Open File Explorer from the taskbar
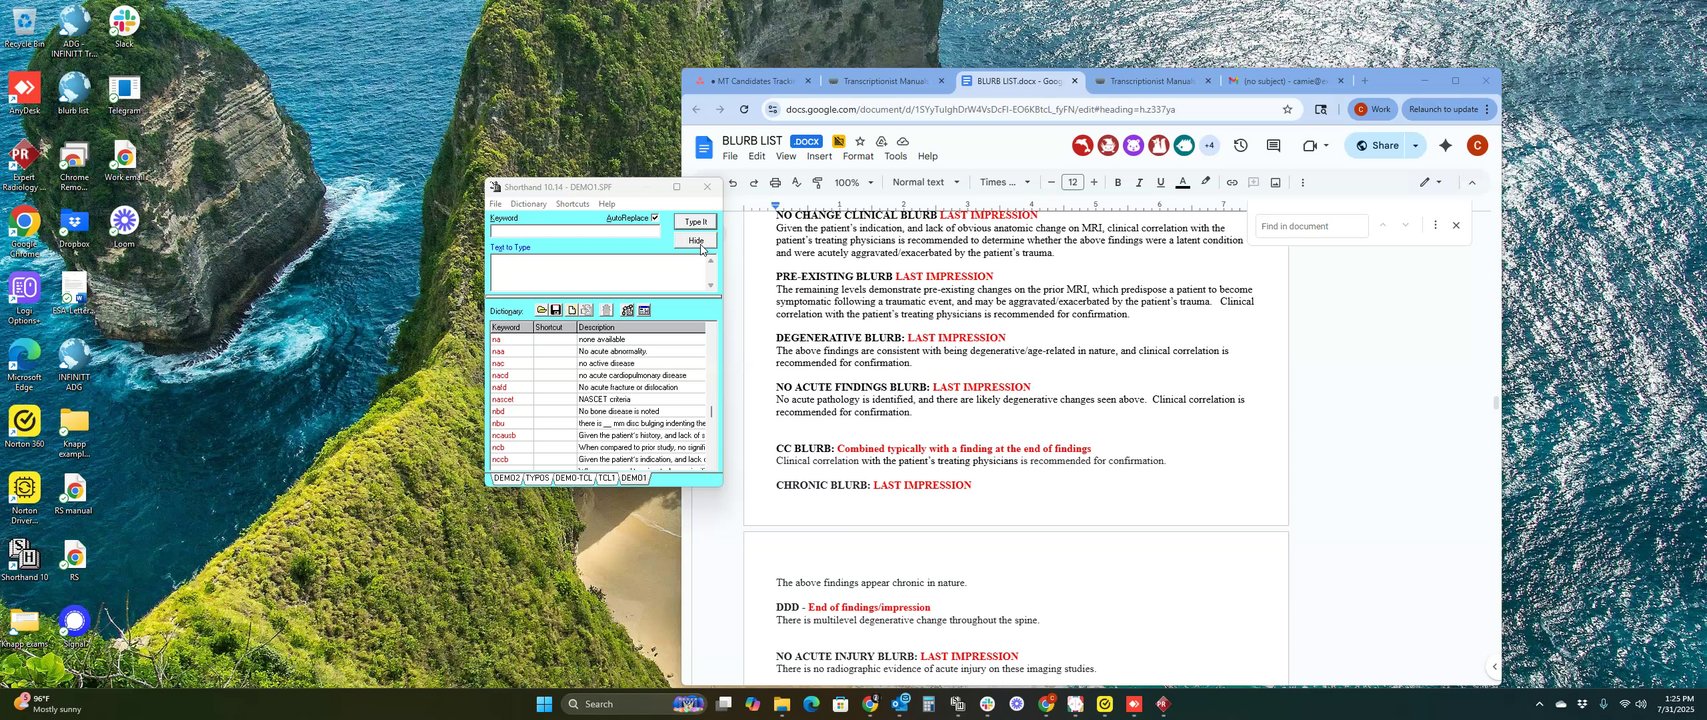This screenshot has width=1707, height=720. pos(781,704)
